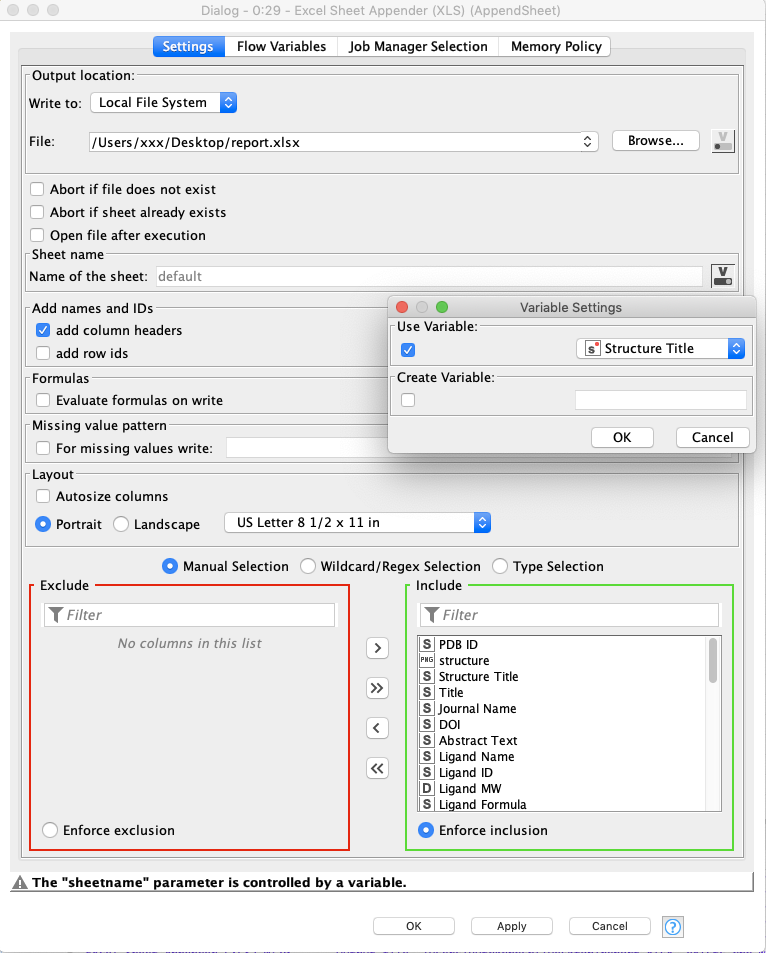Close the Variable Settings popup
Viewport: 766px width, 953px height.
pyautogui.click(x=402, y=307)
